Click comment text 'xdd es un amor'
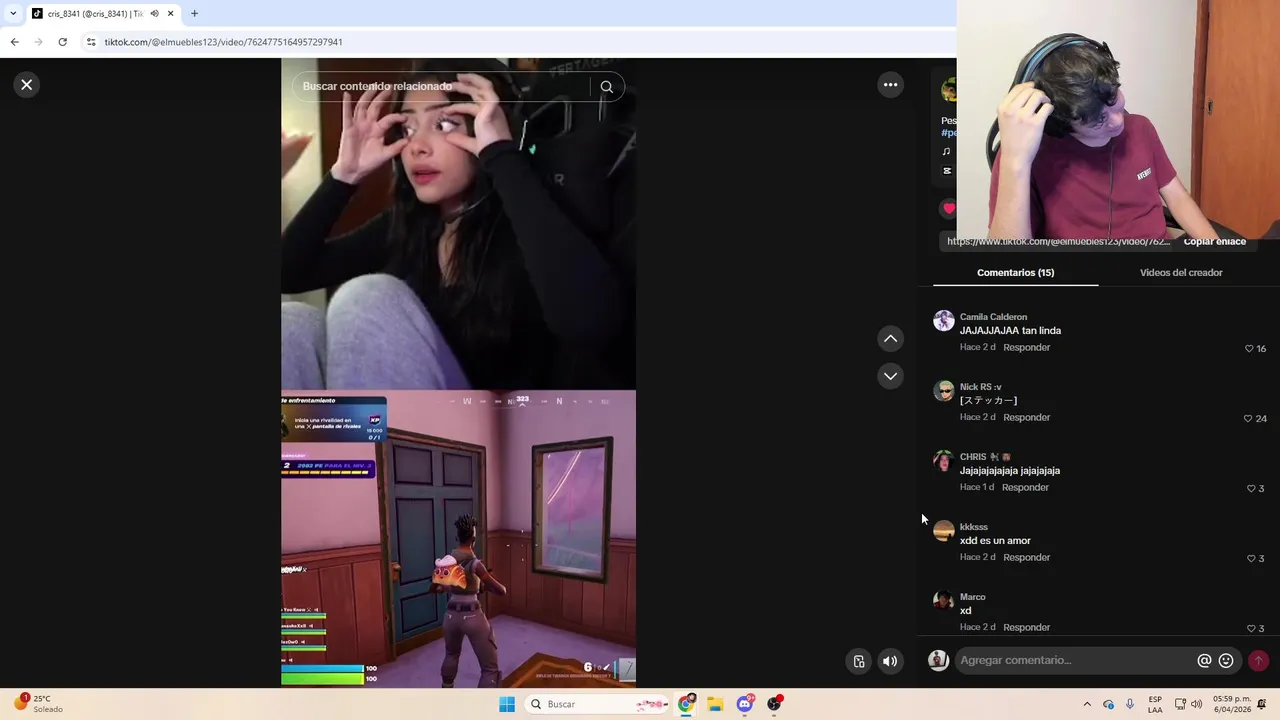The height and width of the screenshot is (720, 1280). click(x=995, y=541)
